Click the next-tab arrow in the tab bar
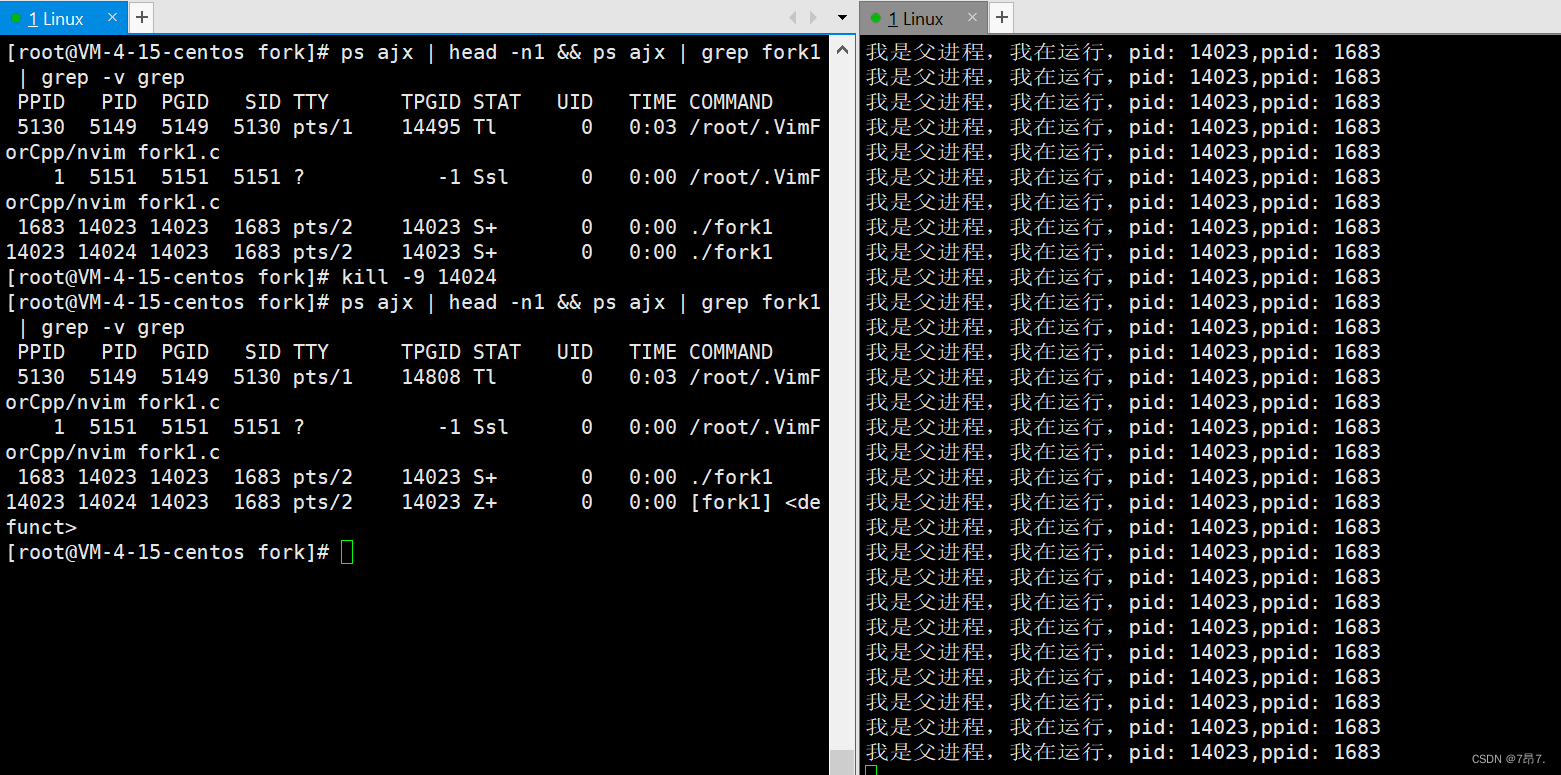 coord(814,18)
